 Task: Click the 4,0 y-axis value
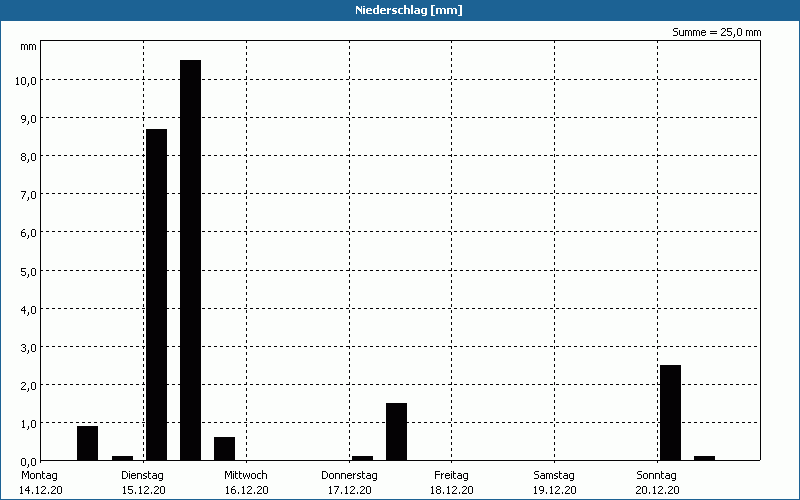pos(28,309)
